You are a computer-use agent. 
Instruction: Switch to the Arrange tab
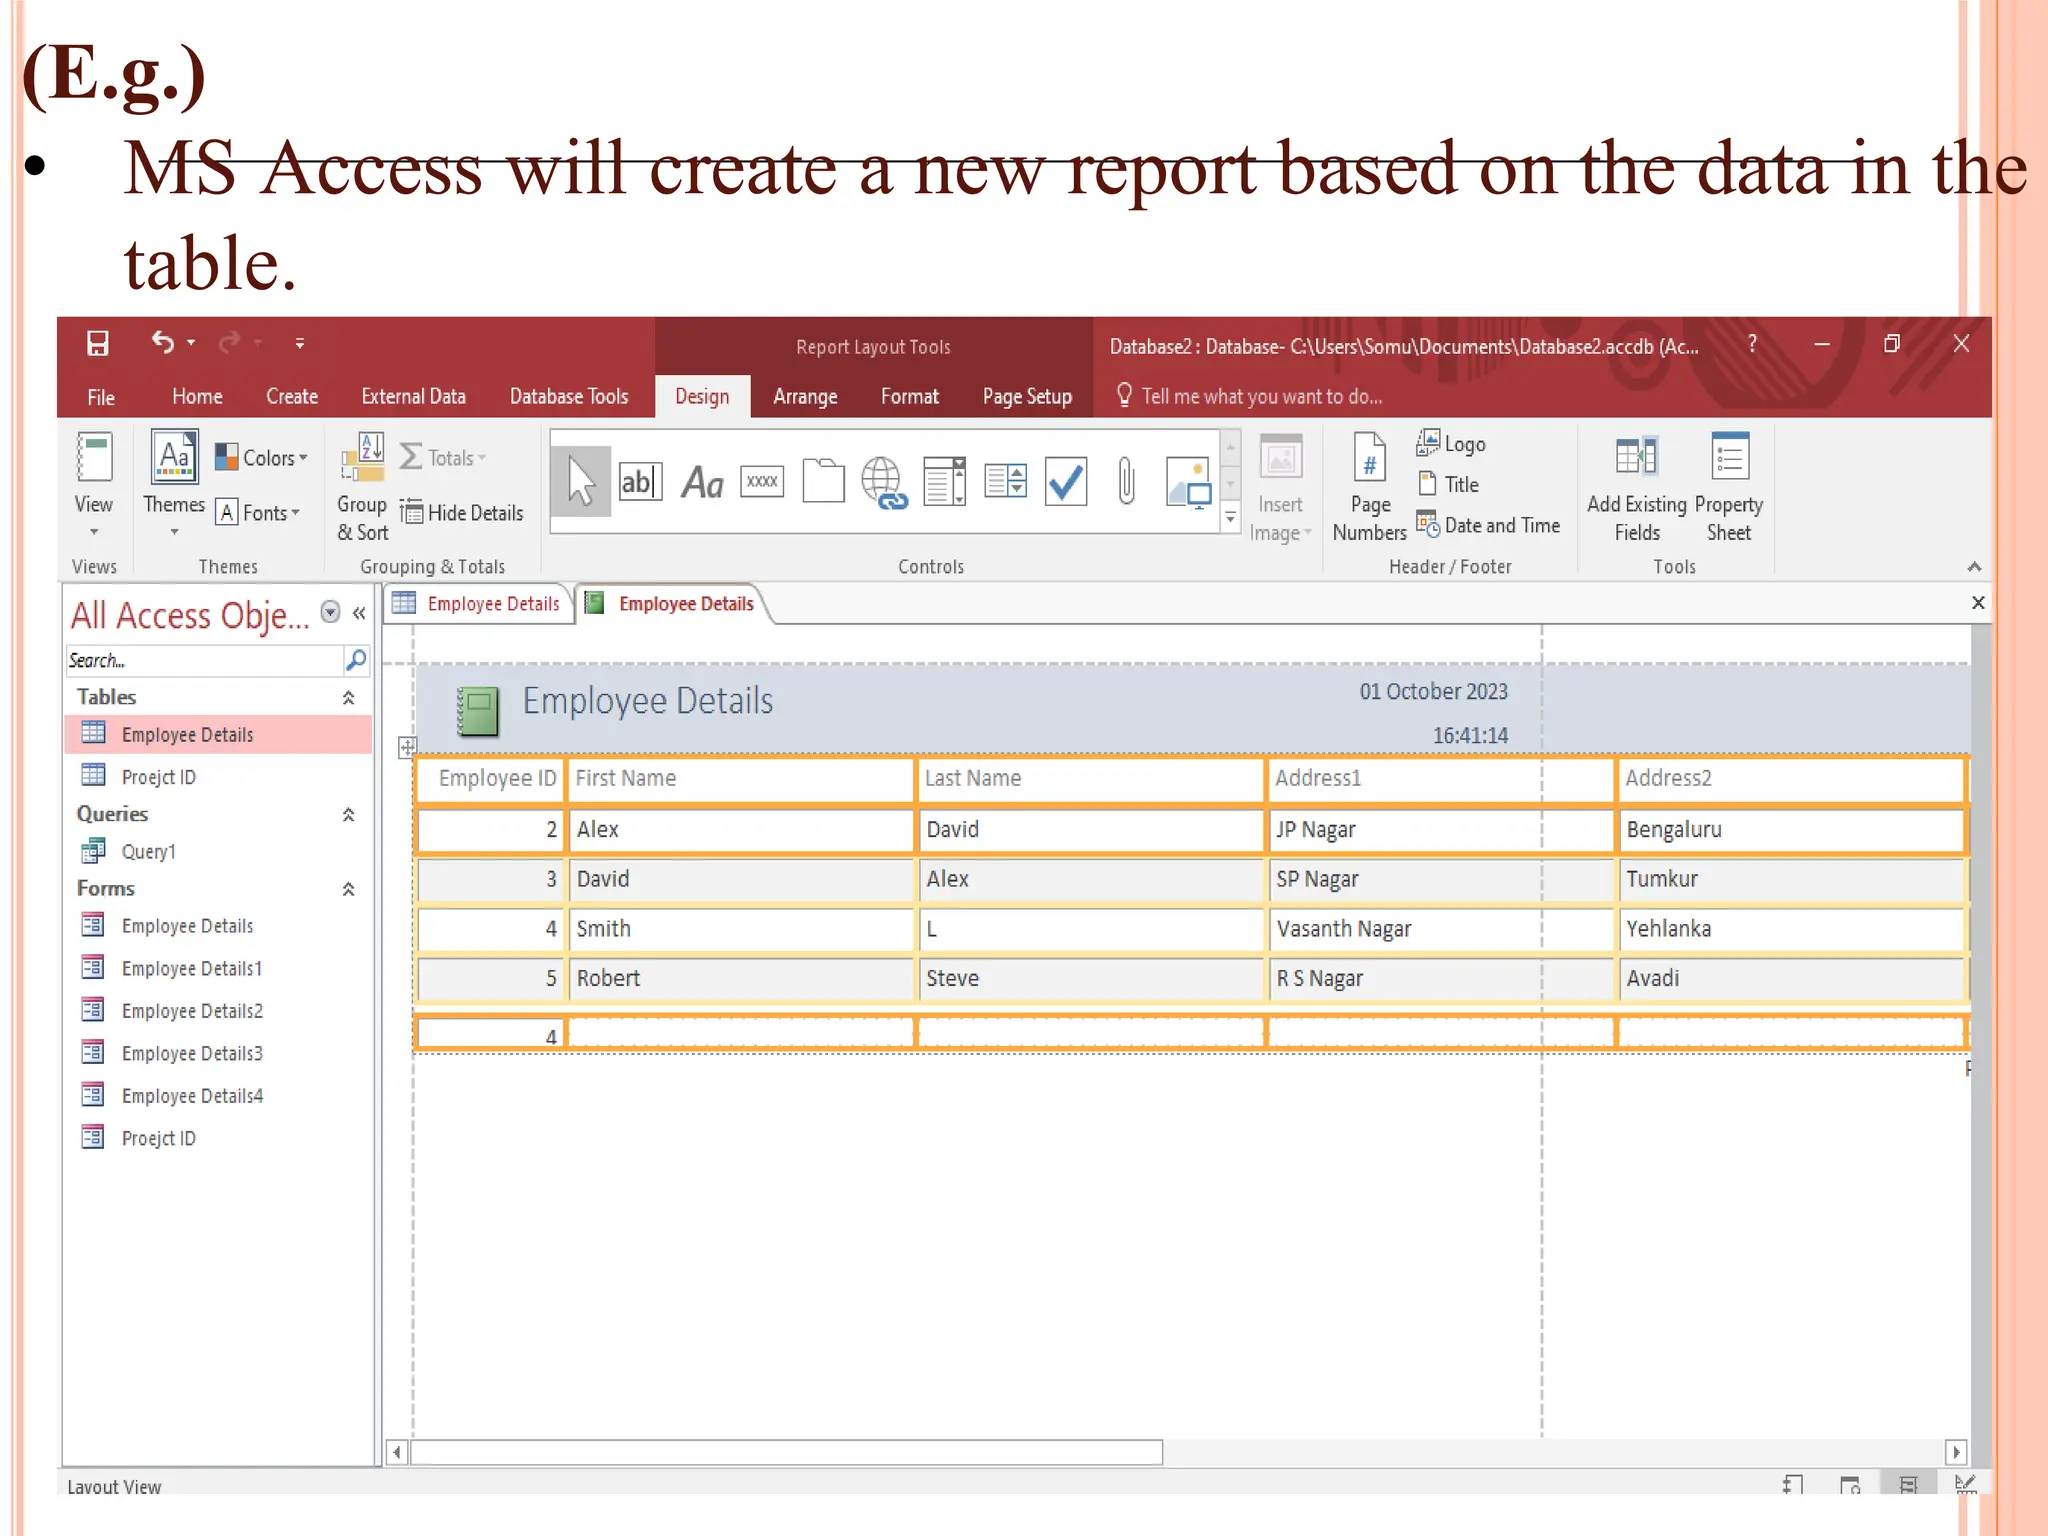point(805,397)
